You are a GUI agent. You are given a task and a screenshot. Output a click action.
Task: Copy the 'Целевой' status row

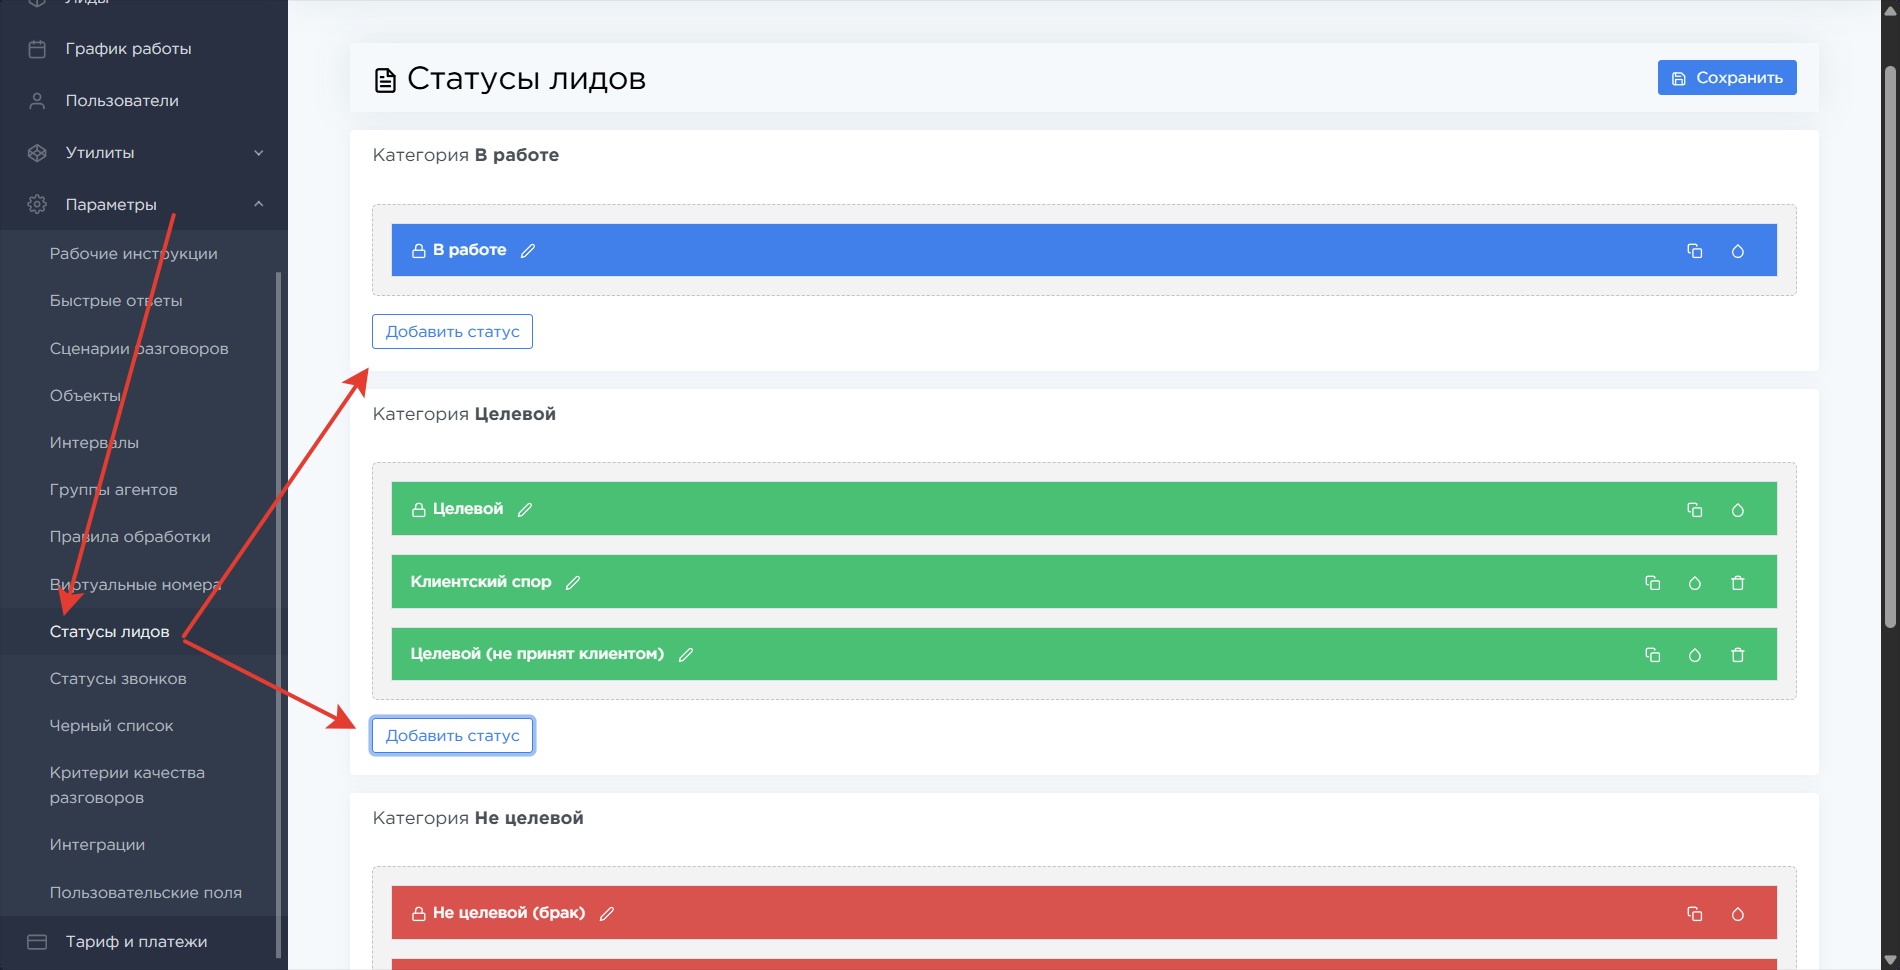click(1694, 510)
